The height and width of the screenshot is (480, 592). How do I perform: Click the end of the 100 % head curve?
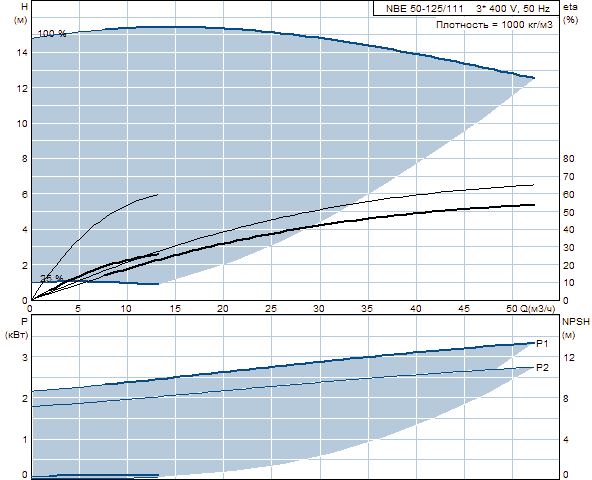pos(534,78)
